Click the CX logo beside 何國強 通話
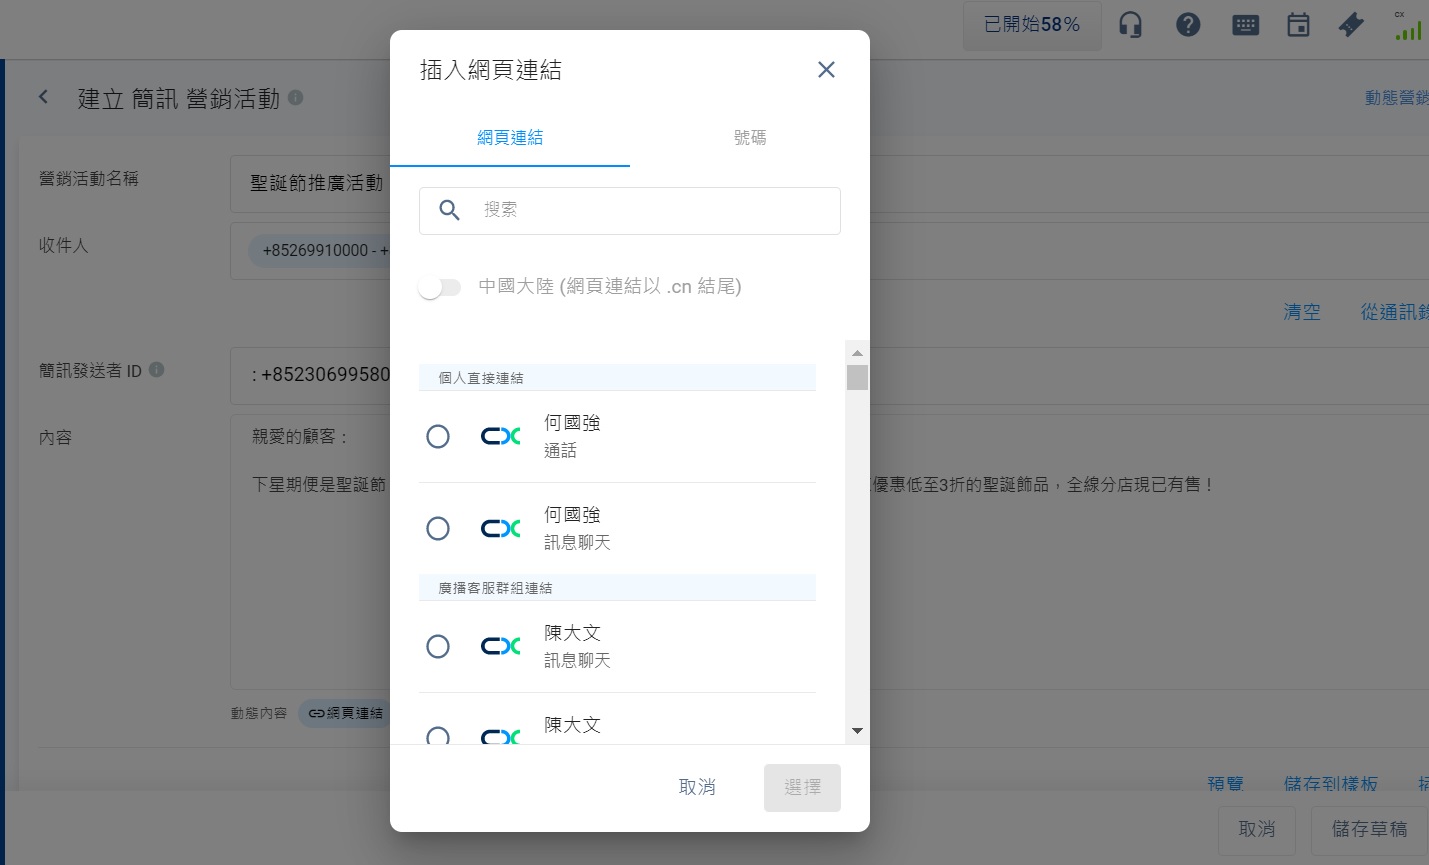 click(501, 436)
